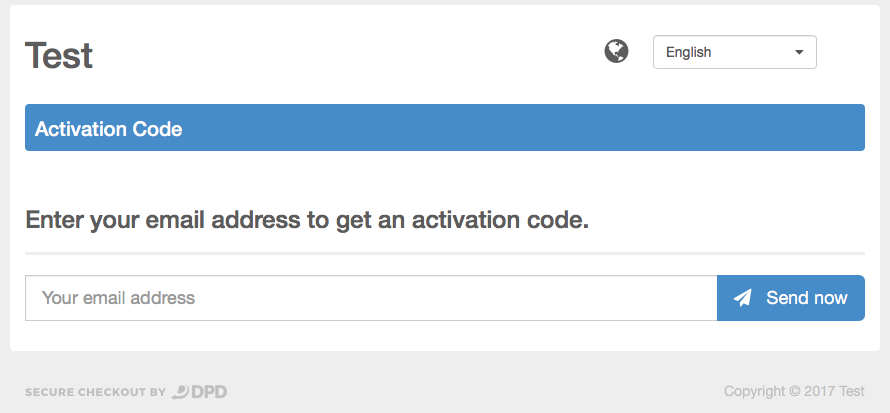The width and height of the screenshot is (890, 413).
Task: Click the Test page title
Action: [x=58, y=55]
